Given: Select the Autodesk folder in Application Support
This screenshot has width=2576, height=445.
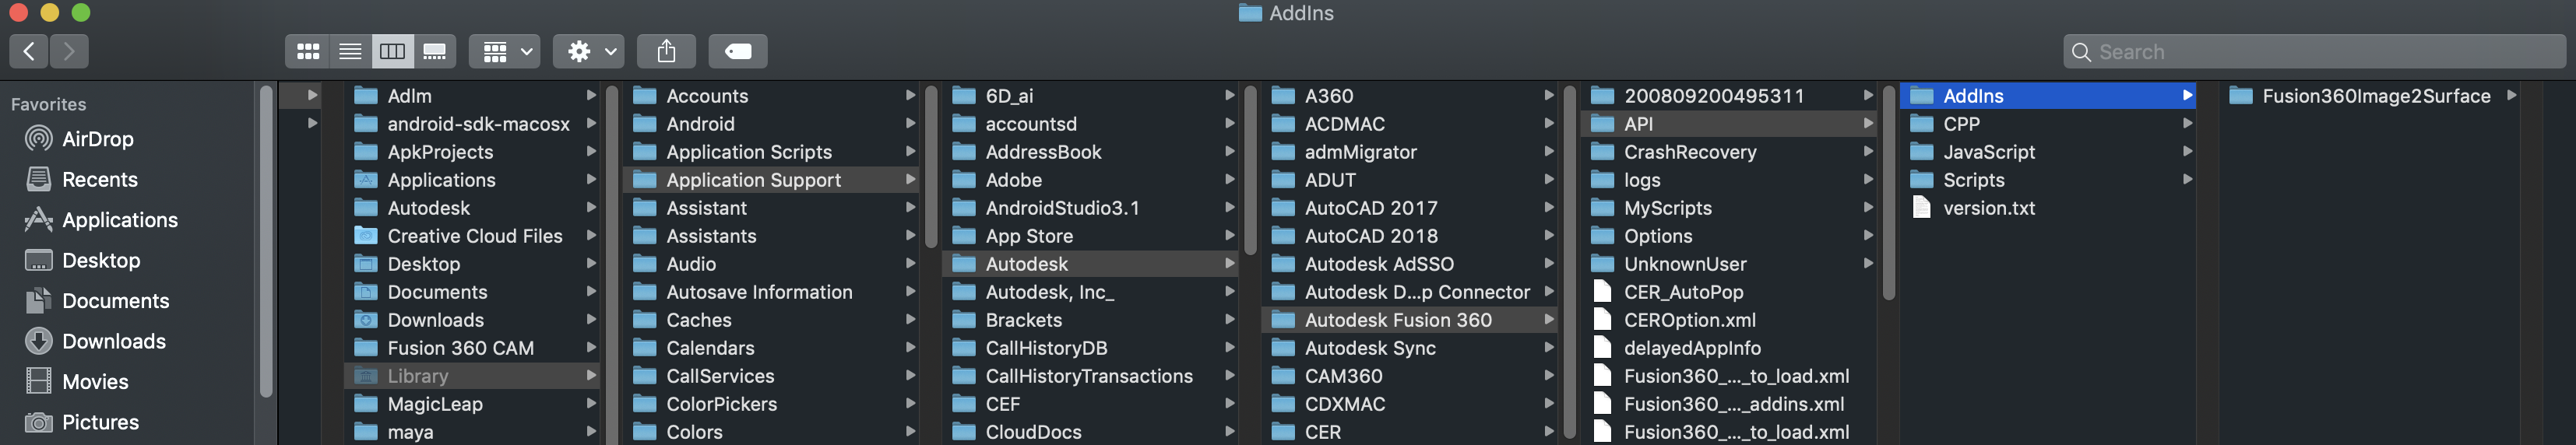Looking at the screenshot, I should click(1090, 264).
